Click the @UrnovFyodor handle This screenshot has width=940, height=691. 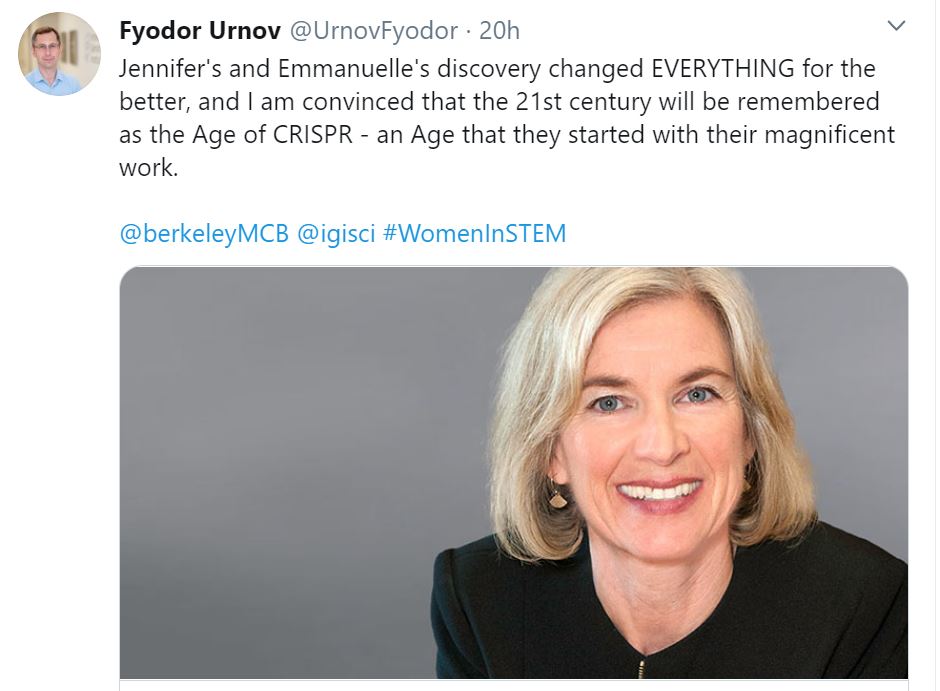click(x=374, y=31)
